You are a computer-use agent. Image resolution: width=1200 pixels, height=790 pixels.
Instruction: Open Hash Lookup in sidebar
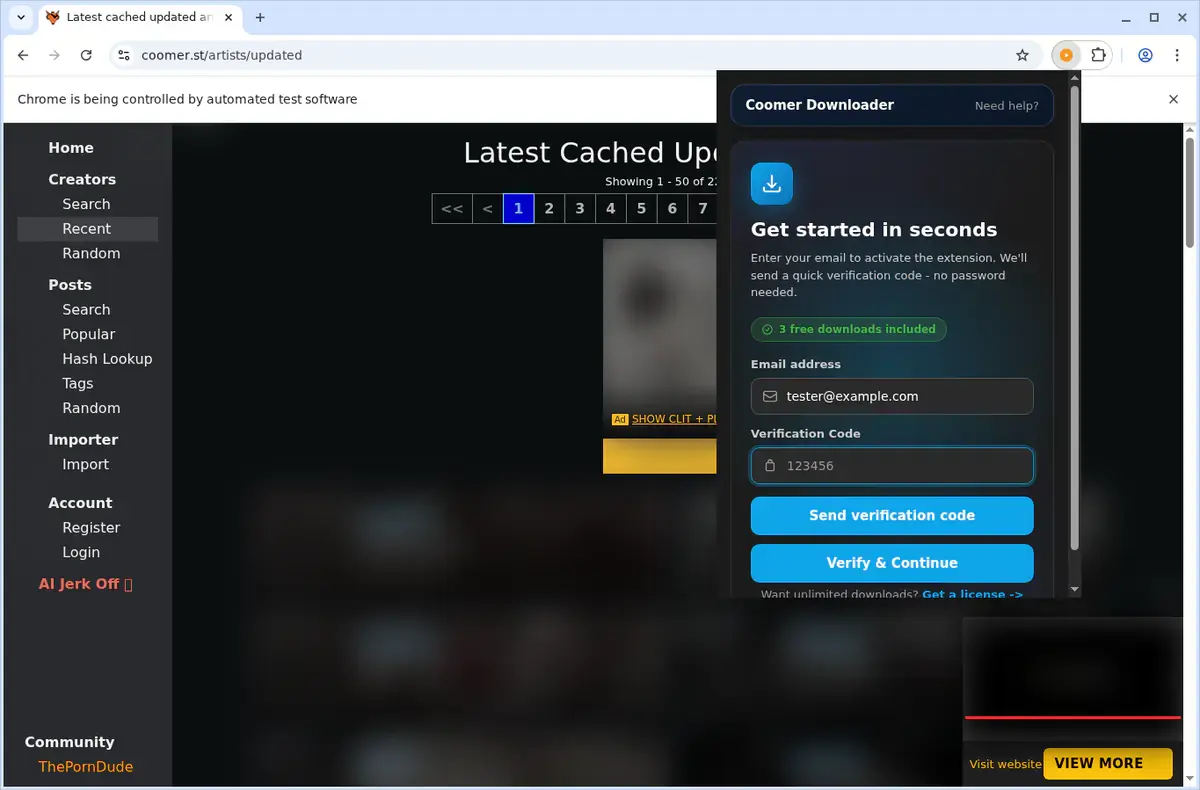click(107, 359)
